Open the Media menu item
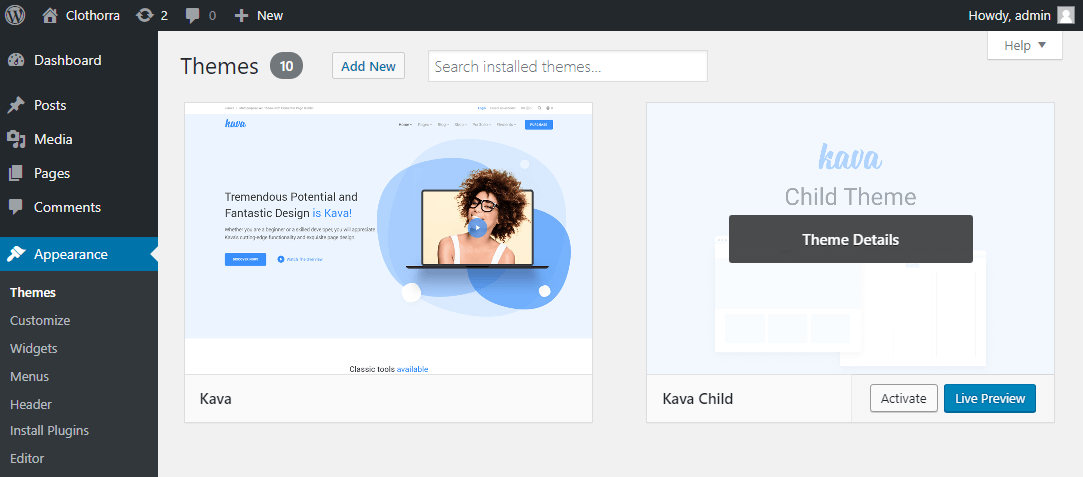 pyautogui.click(x=79, y=139)
